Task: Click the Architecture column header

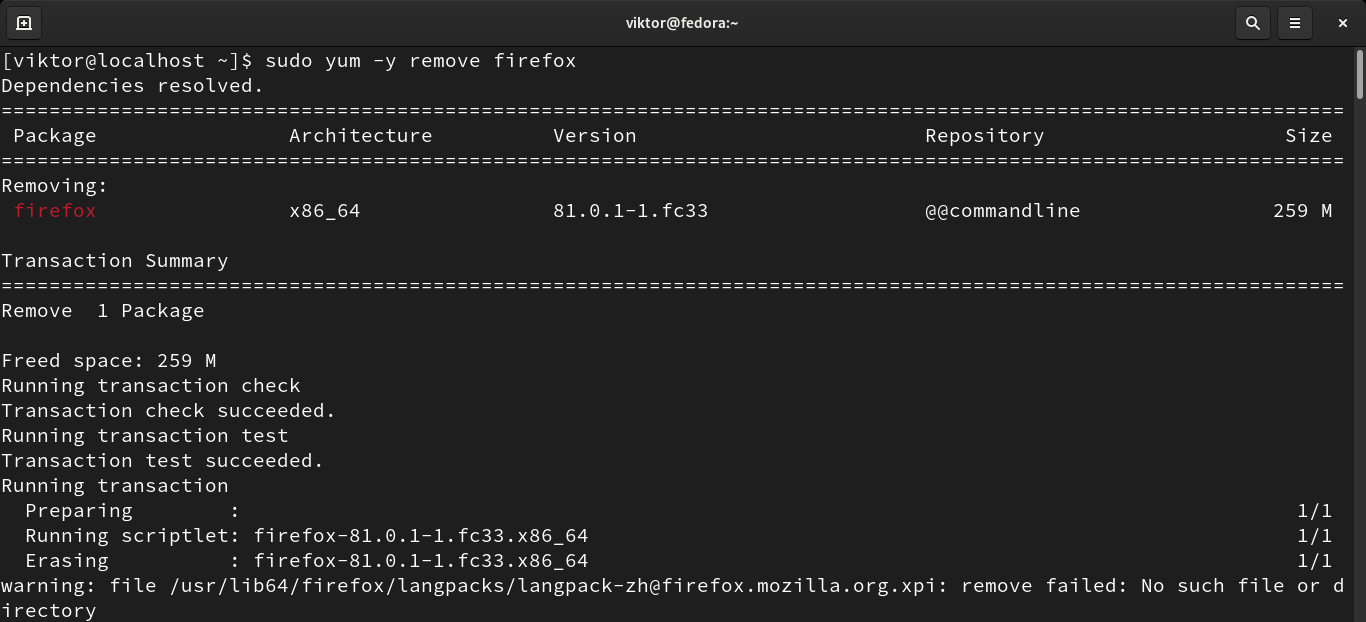Action: click(360, 136)
